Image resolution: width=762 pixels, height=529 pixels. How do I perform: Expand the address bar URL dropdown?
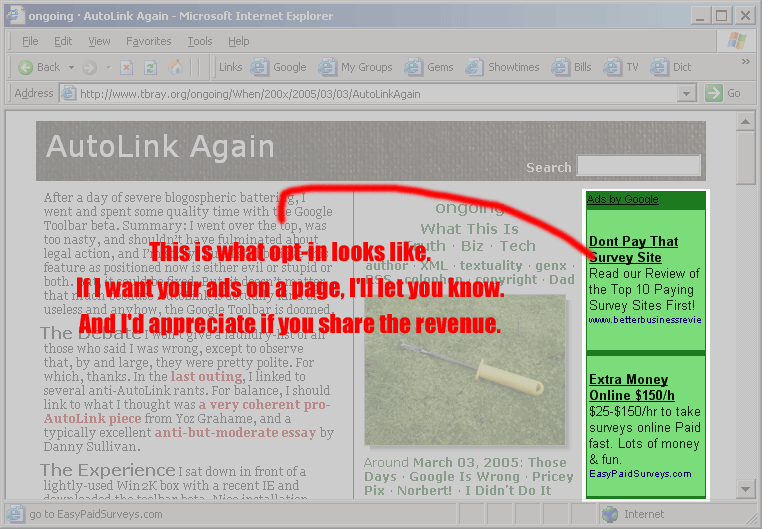(x=686, y=93)
